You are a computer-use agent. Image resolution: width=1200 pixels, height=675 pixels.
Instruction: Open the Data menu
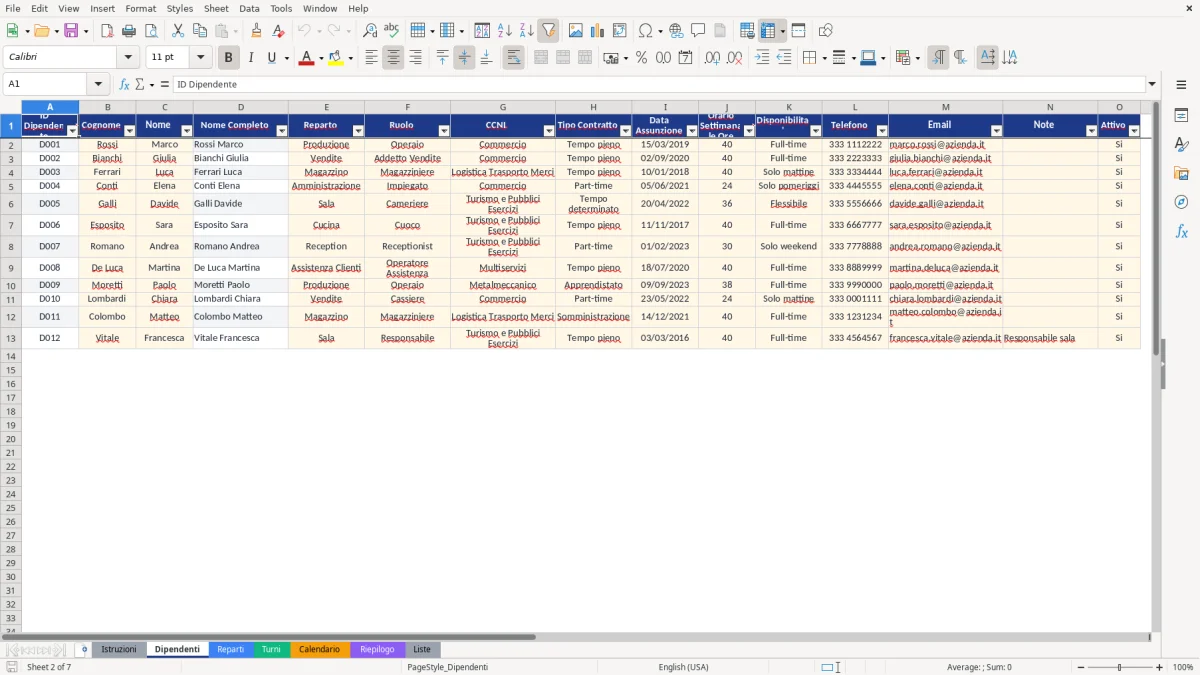coord(249,8)
